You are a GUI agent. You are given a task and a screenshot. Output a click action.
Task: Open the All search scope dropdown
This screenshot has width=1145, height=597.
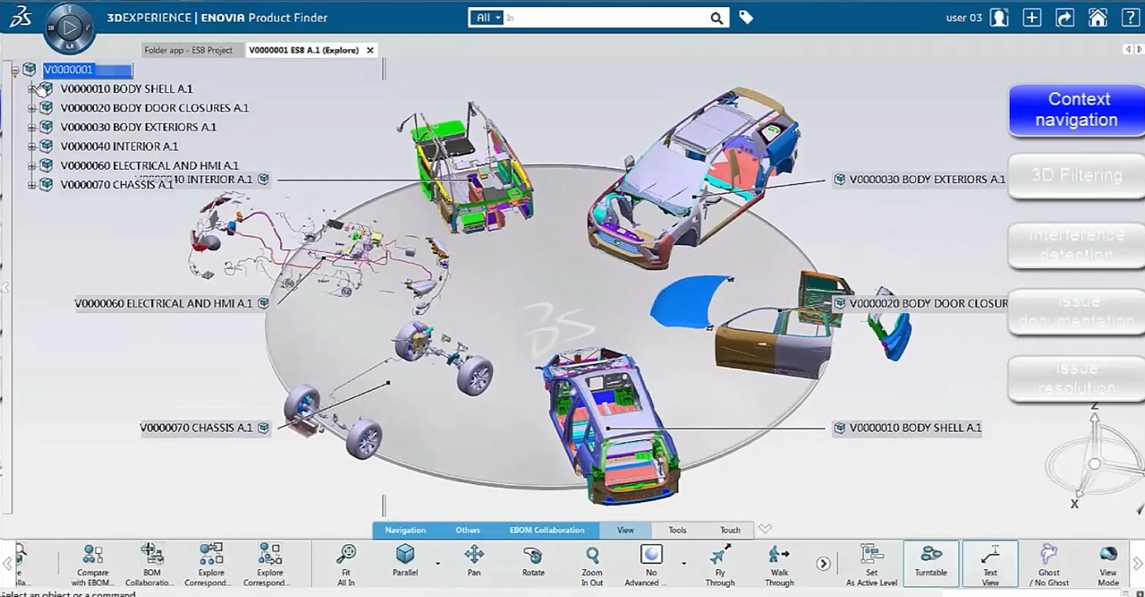[487, 18]
